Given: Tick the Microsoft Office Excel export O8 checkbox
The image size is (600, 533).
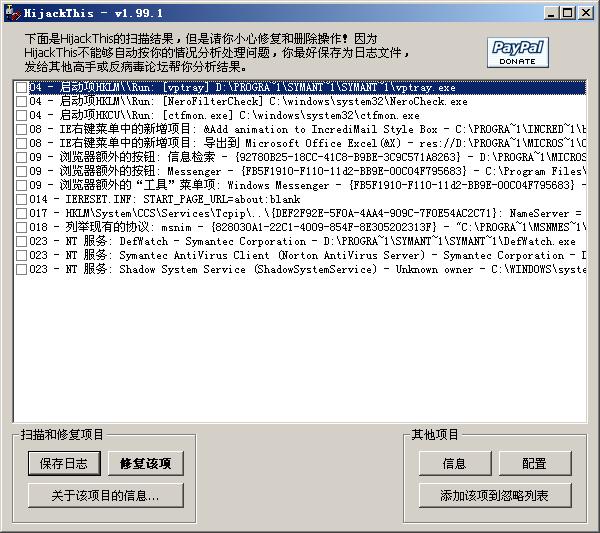Looking at the screenshot, I should pos(21,143).
